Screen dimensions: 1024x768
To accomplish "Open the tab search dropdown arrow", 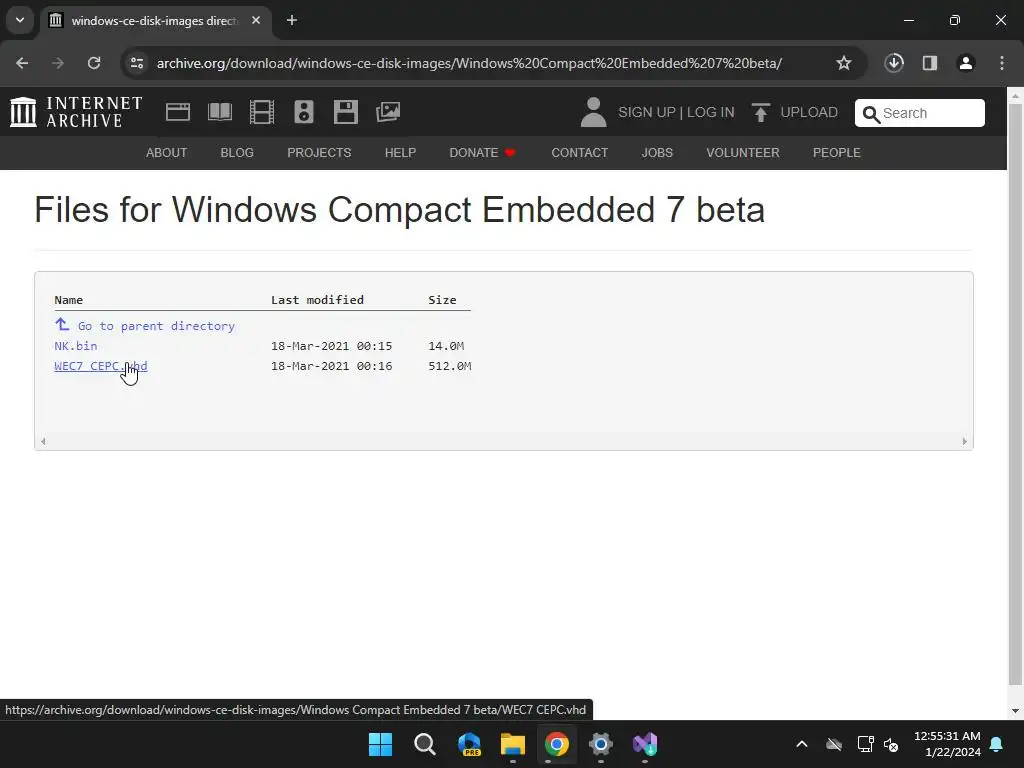I will pyautogui.click(x=20, y=20).
